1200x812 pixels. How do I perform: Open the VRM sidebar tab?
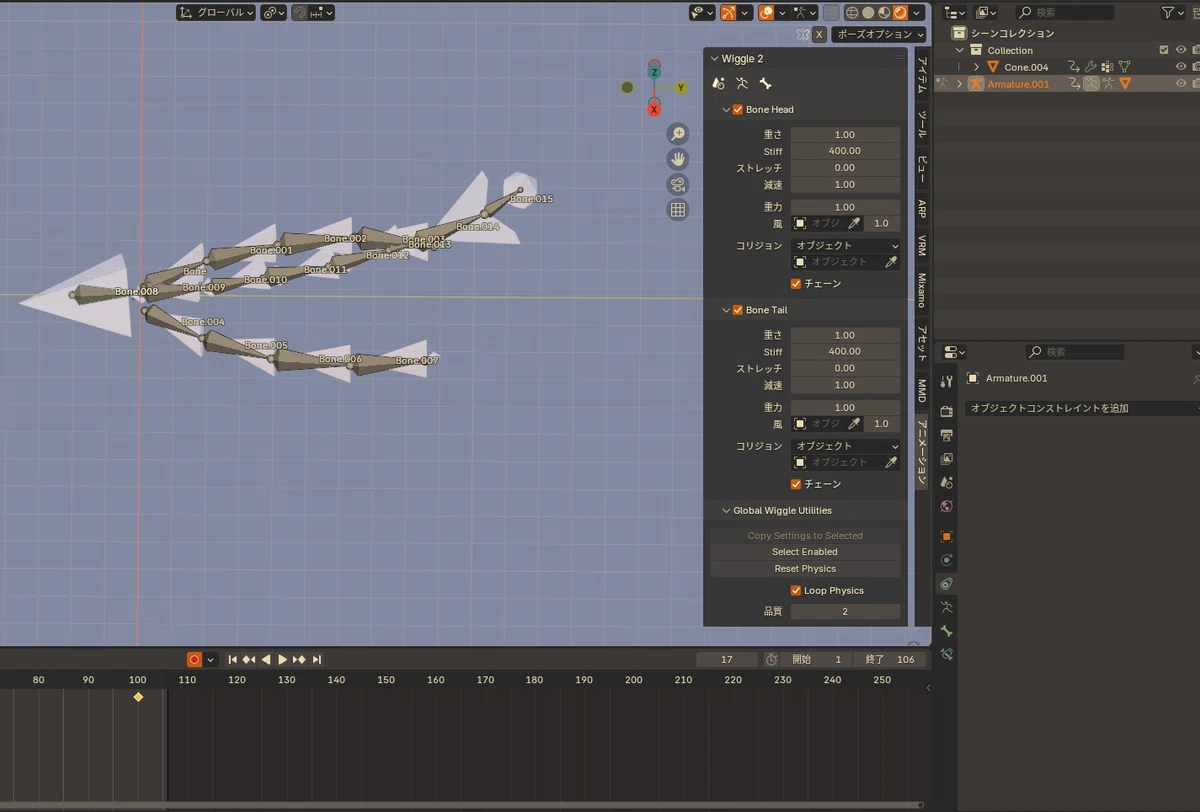coord(922,247)
